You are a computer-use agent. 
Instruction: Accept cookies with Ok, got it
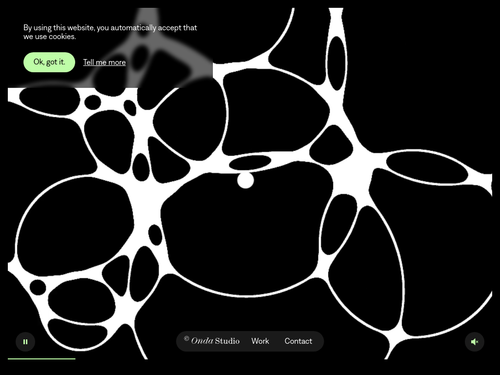click(x=49, y=62)
